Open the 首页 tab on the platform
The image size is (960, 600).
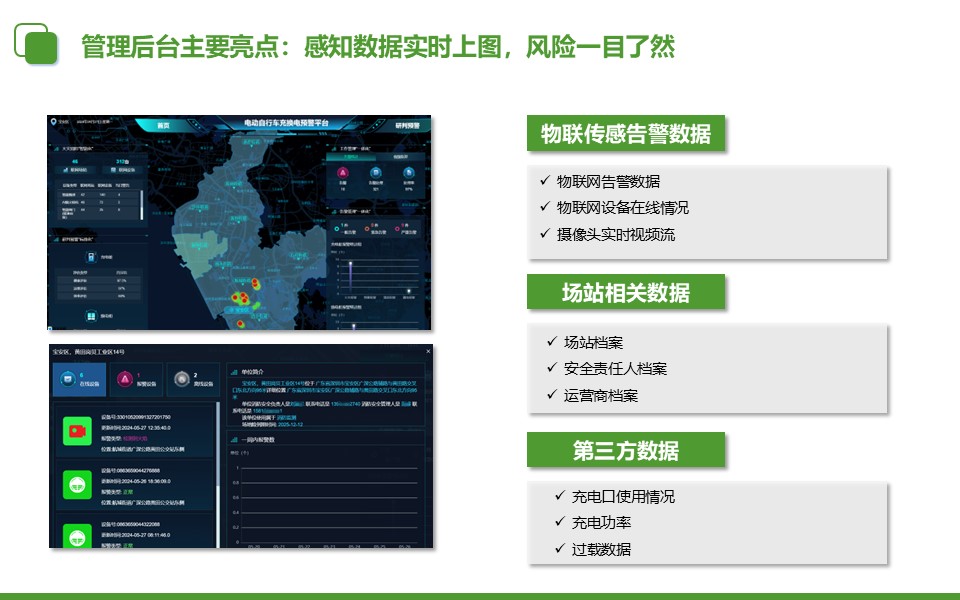(163, 125)
